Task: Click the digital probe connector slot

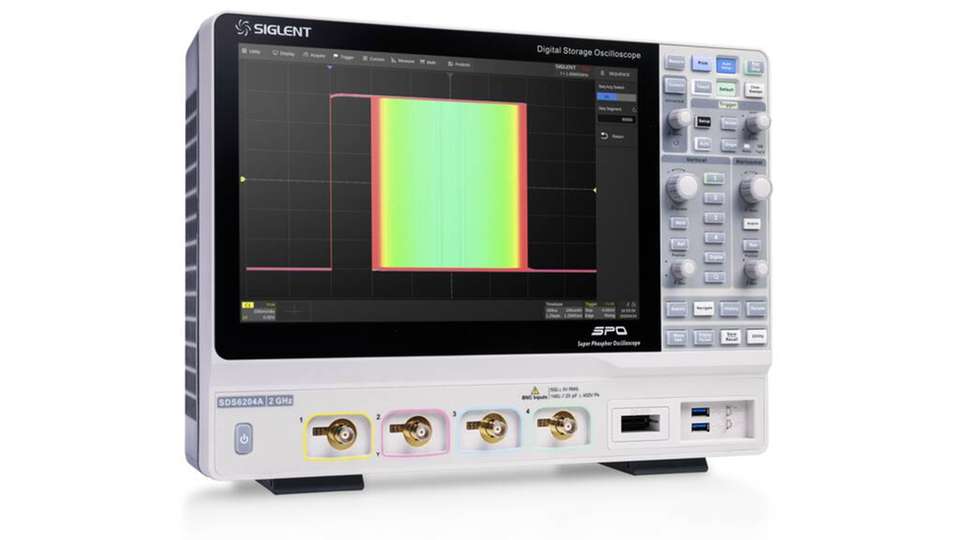Action: [x=640, y=423]
